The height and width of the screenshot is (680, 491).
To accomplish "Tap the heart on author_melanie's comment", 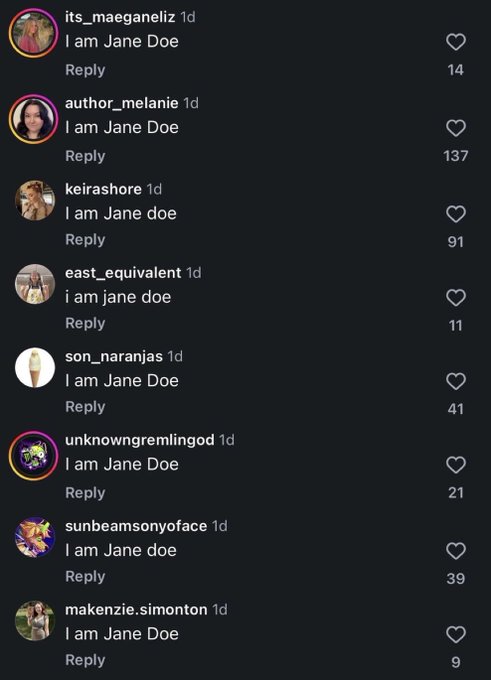I will [455, 128].
